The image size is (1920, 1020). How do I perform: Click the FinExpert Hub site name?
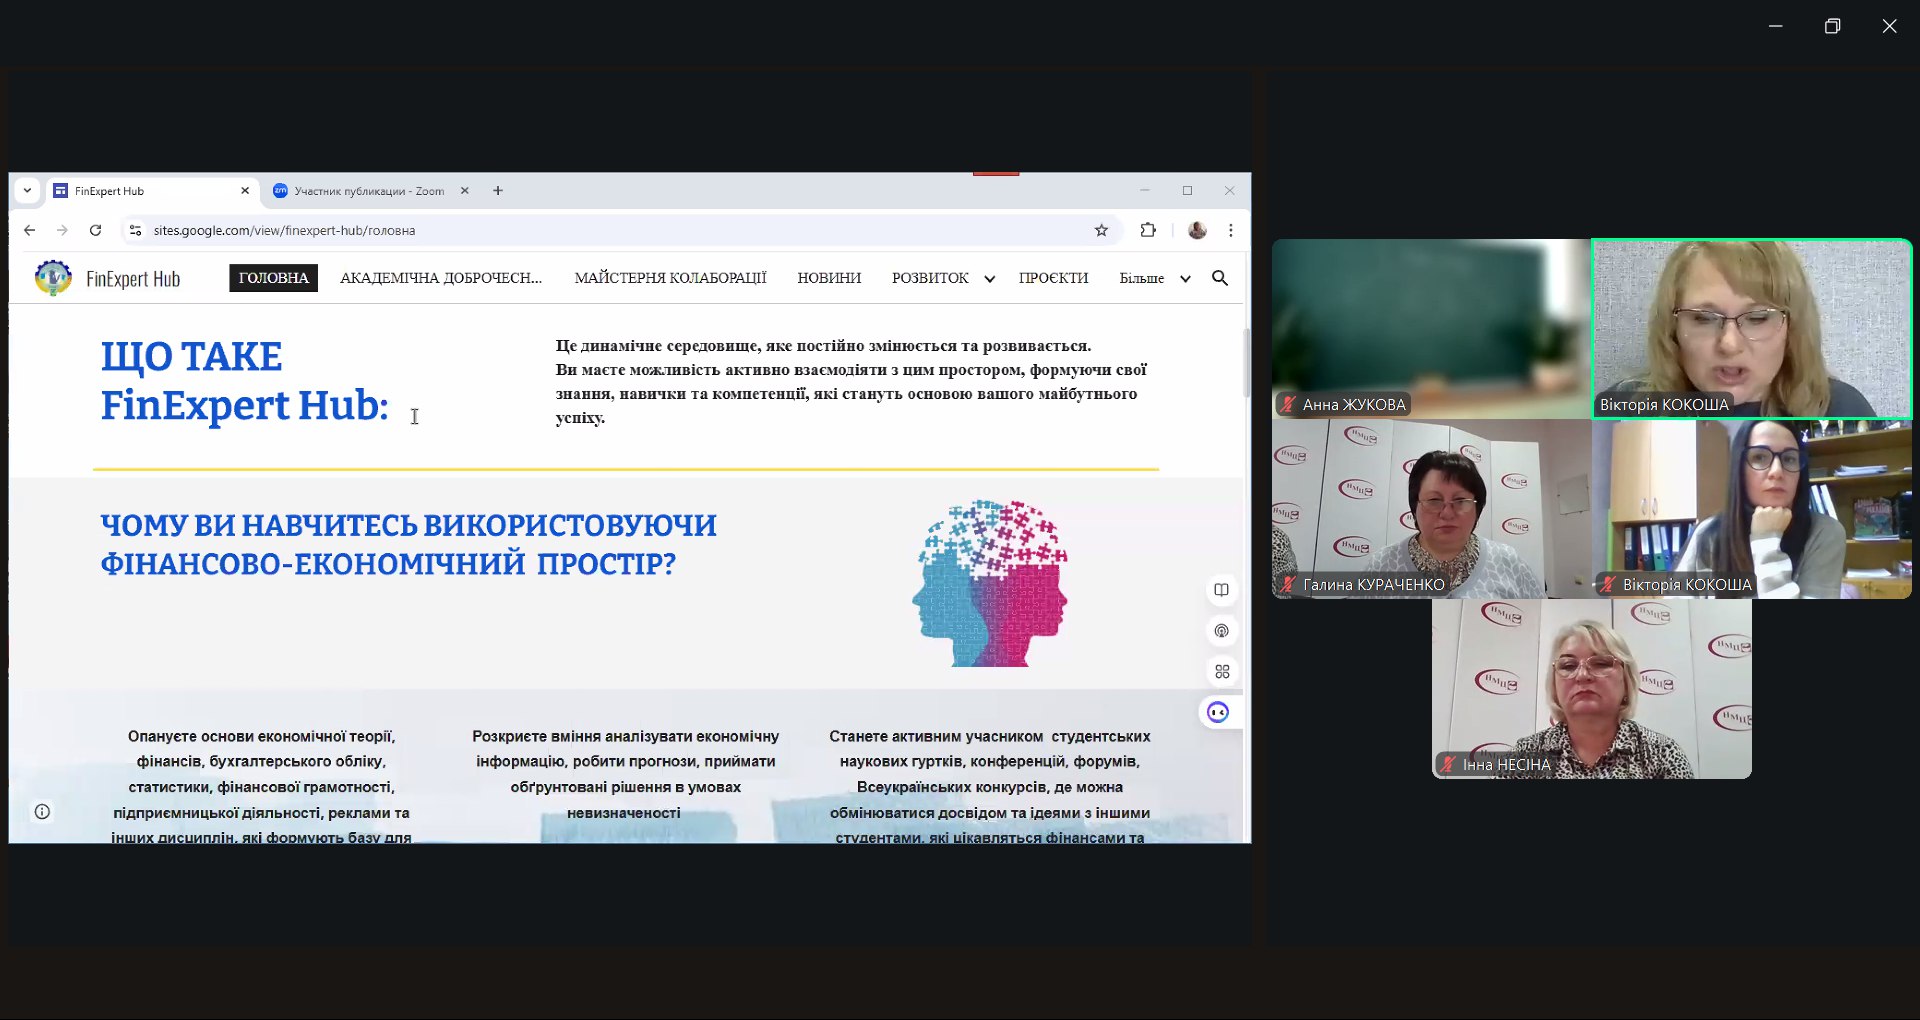pos(133,279)
